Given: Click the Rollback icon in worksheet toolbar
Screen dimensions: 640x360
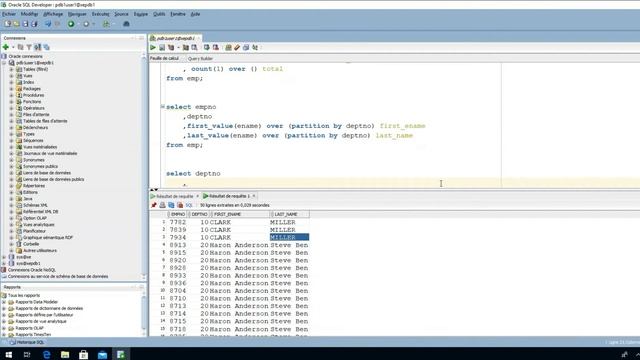Looking at the screenshot, I should point(216,47).
